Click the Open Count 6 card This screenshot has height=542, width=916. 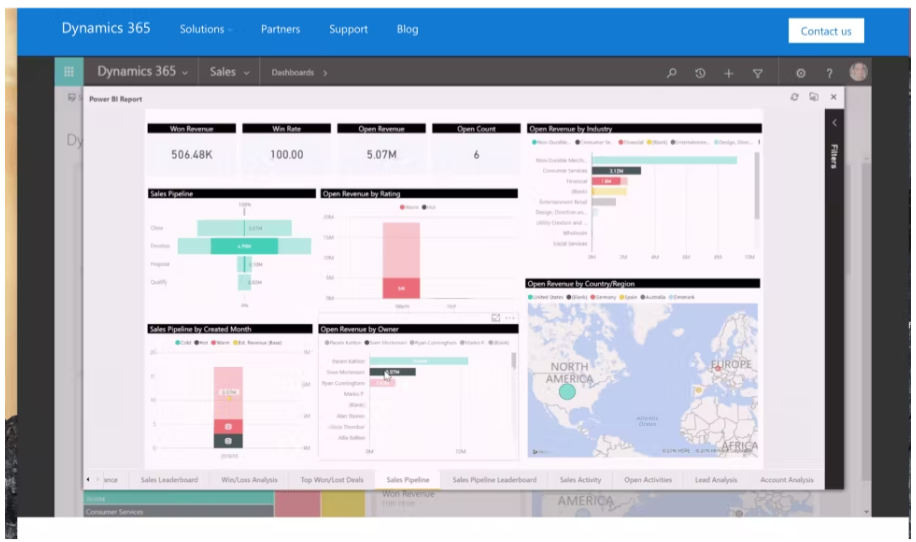point(476,150)
